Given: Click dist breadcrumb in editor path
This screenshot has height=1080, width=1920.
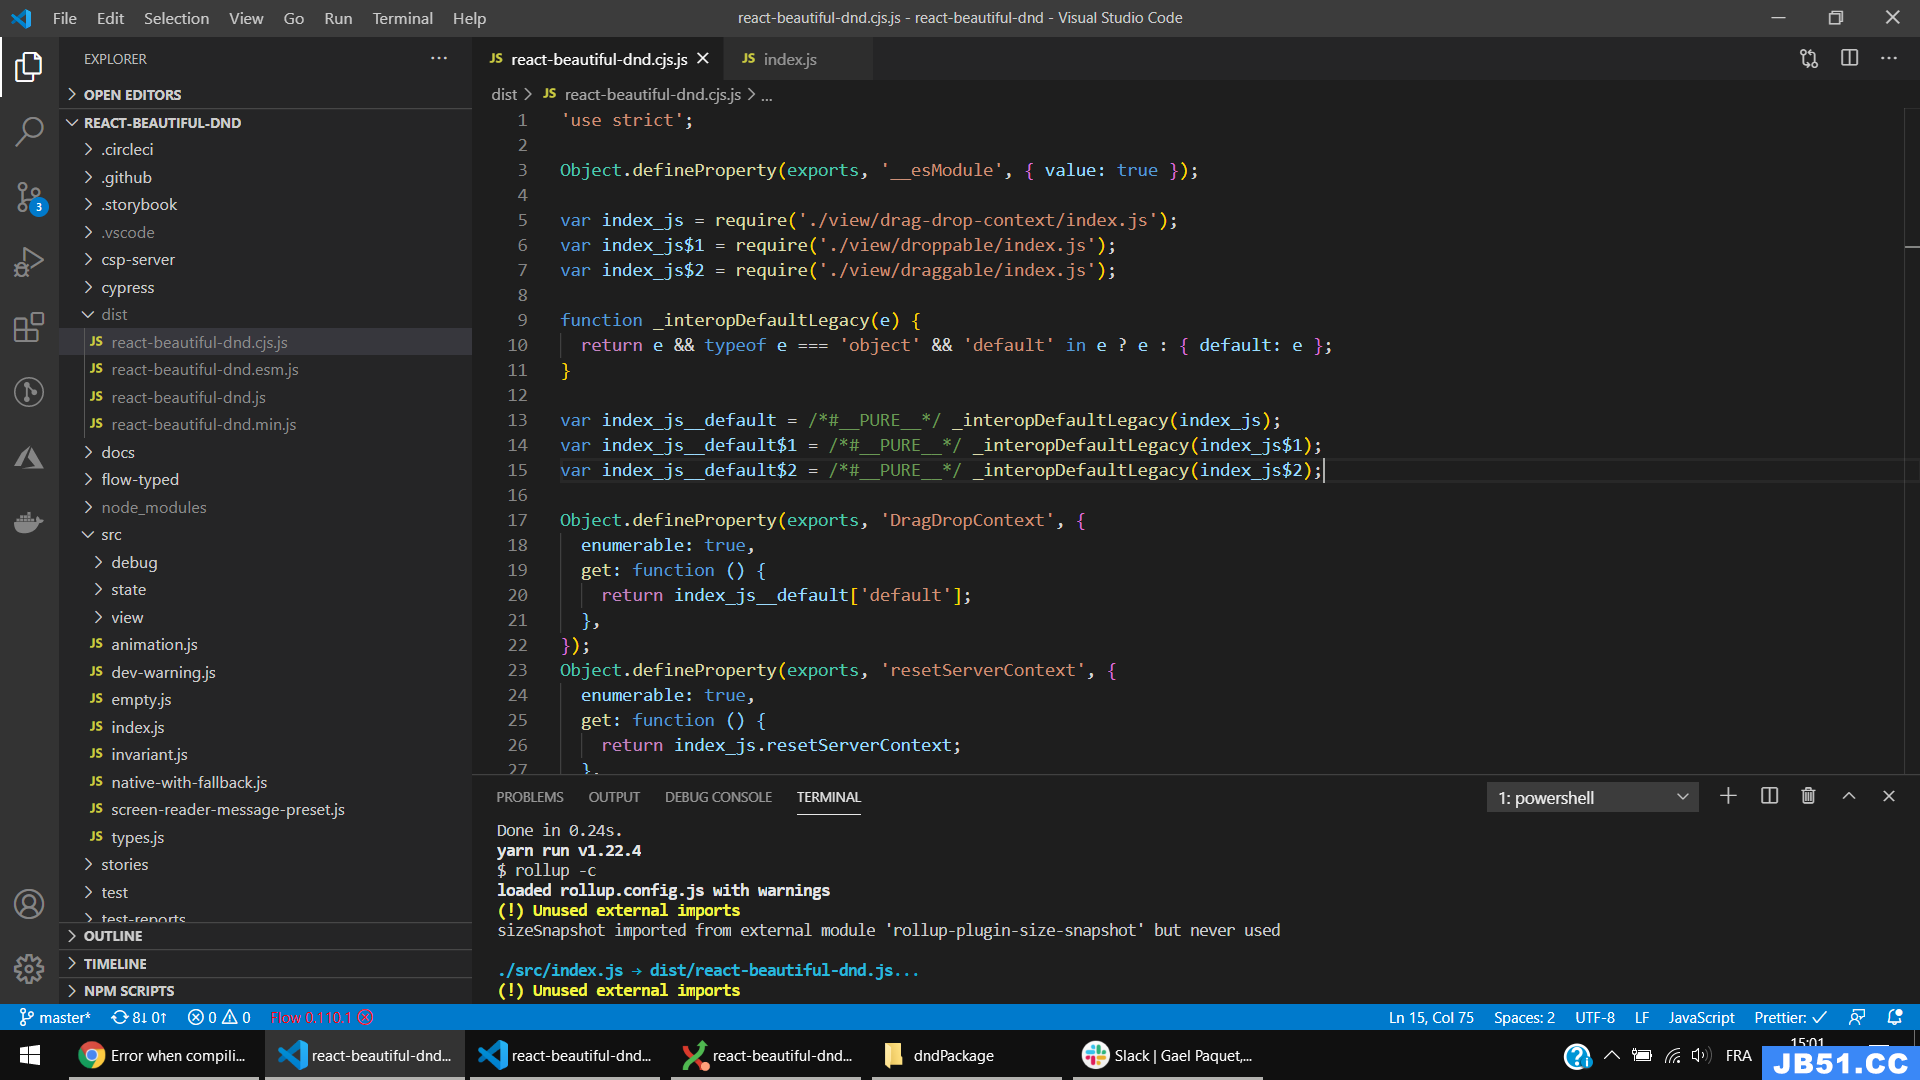Looking at the screenshot, I should [x=504, y=94].
